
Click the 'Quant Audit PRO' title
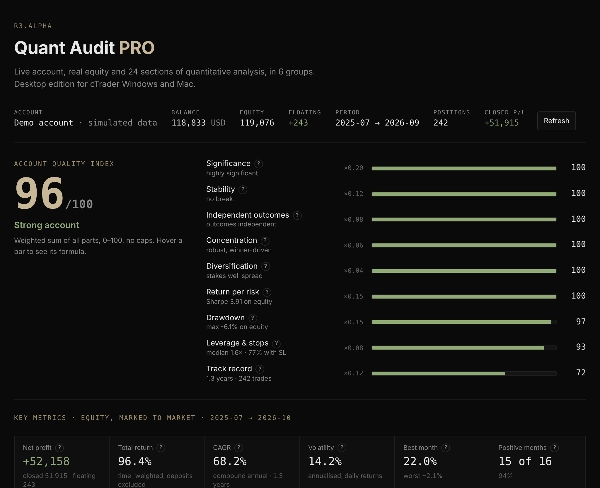84,48
